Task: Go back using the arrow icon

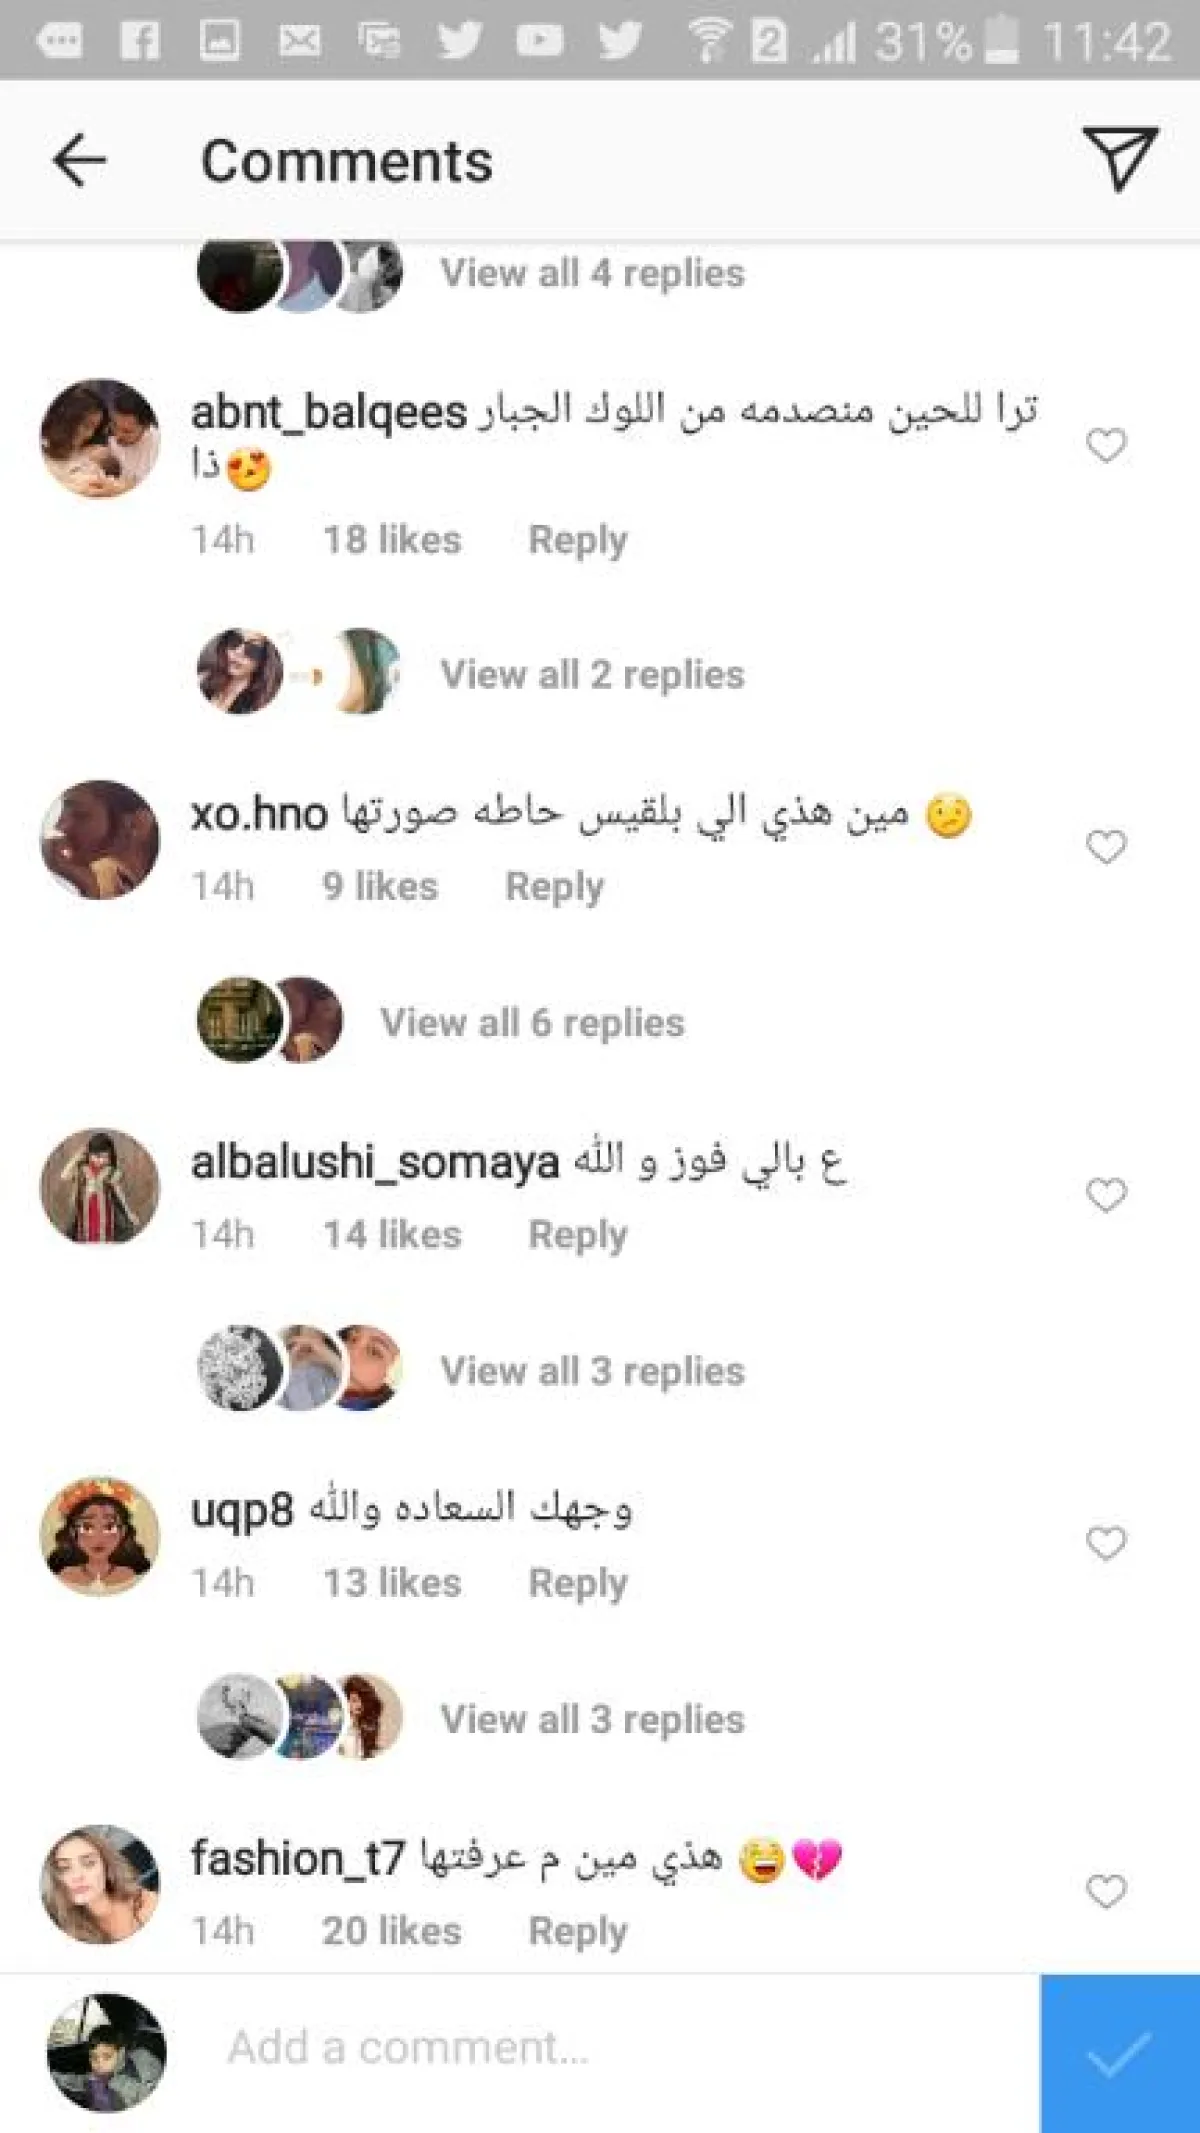Action: 79,161
